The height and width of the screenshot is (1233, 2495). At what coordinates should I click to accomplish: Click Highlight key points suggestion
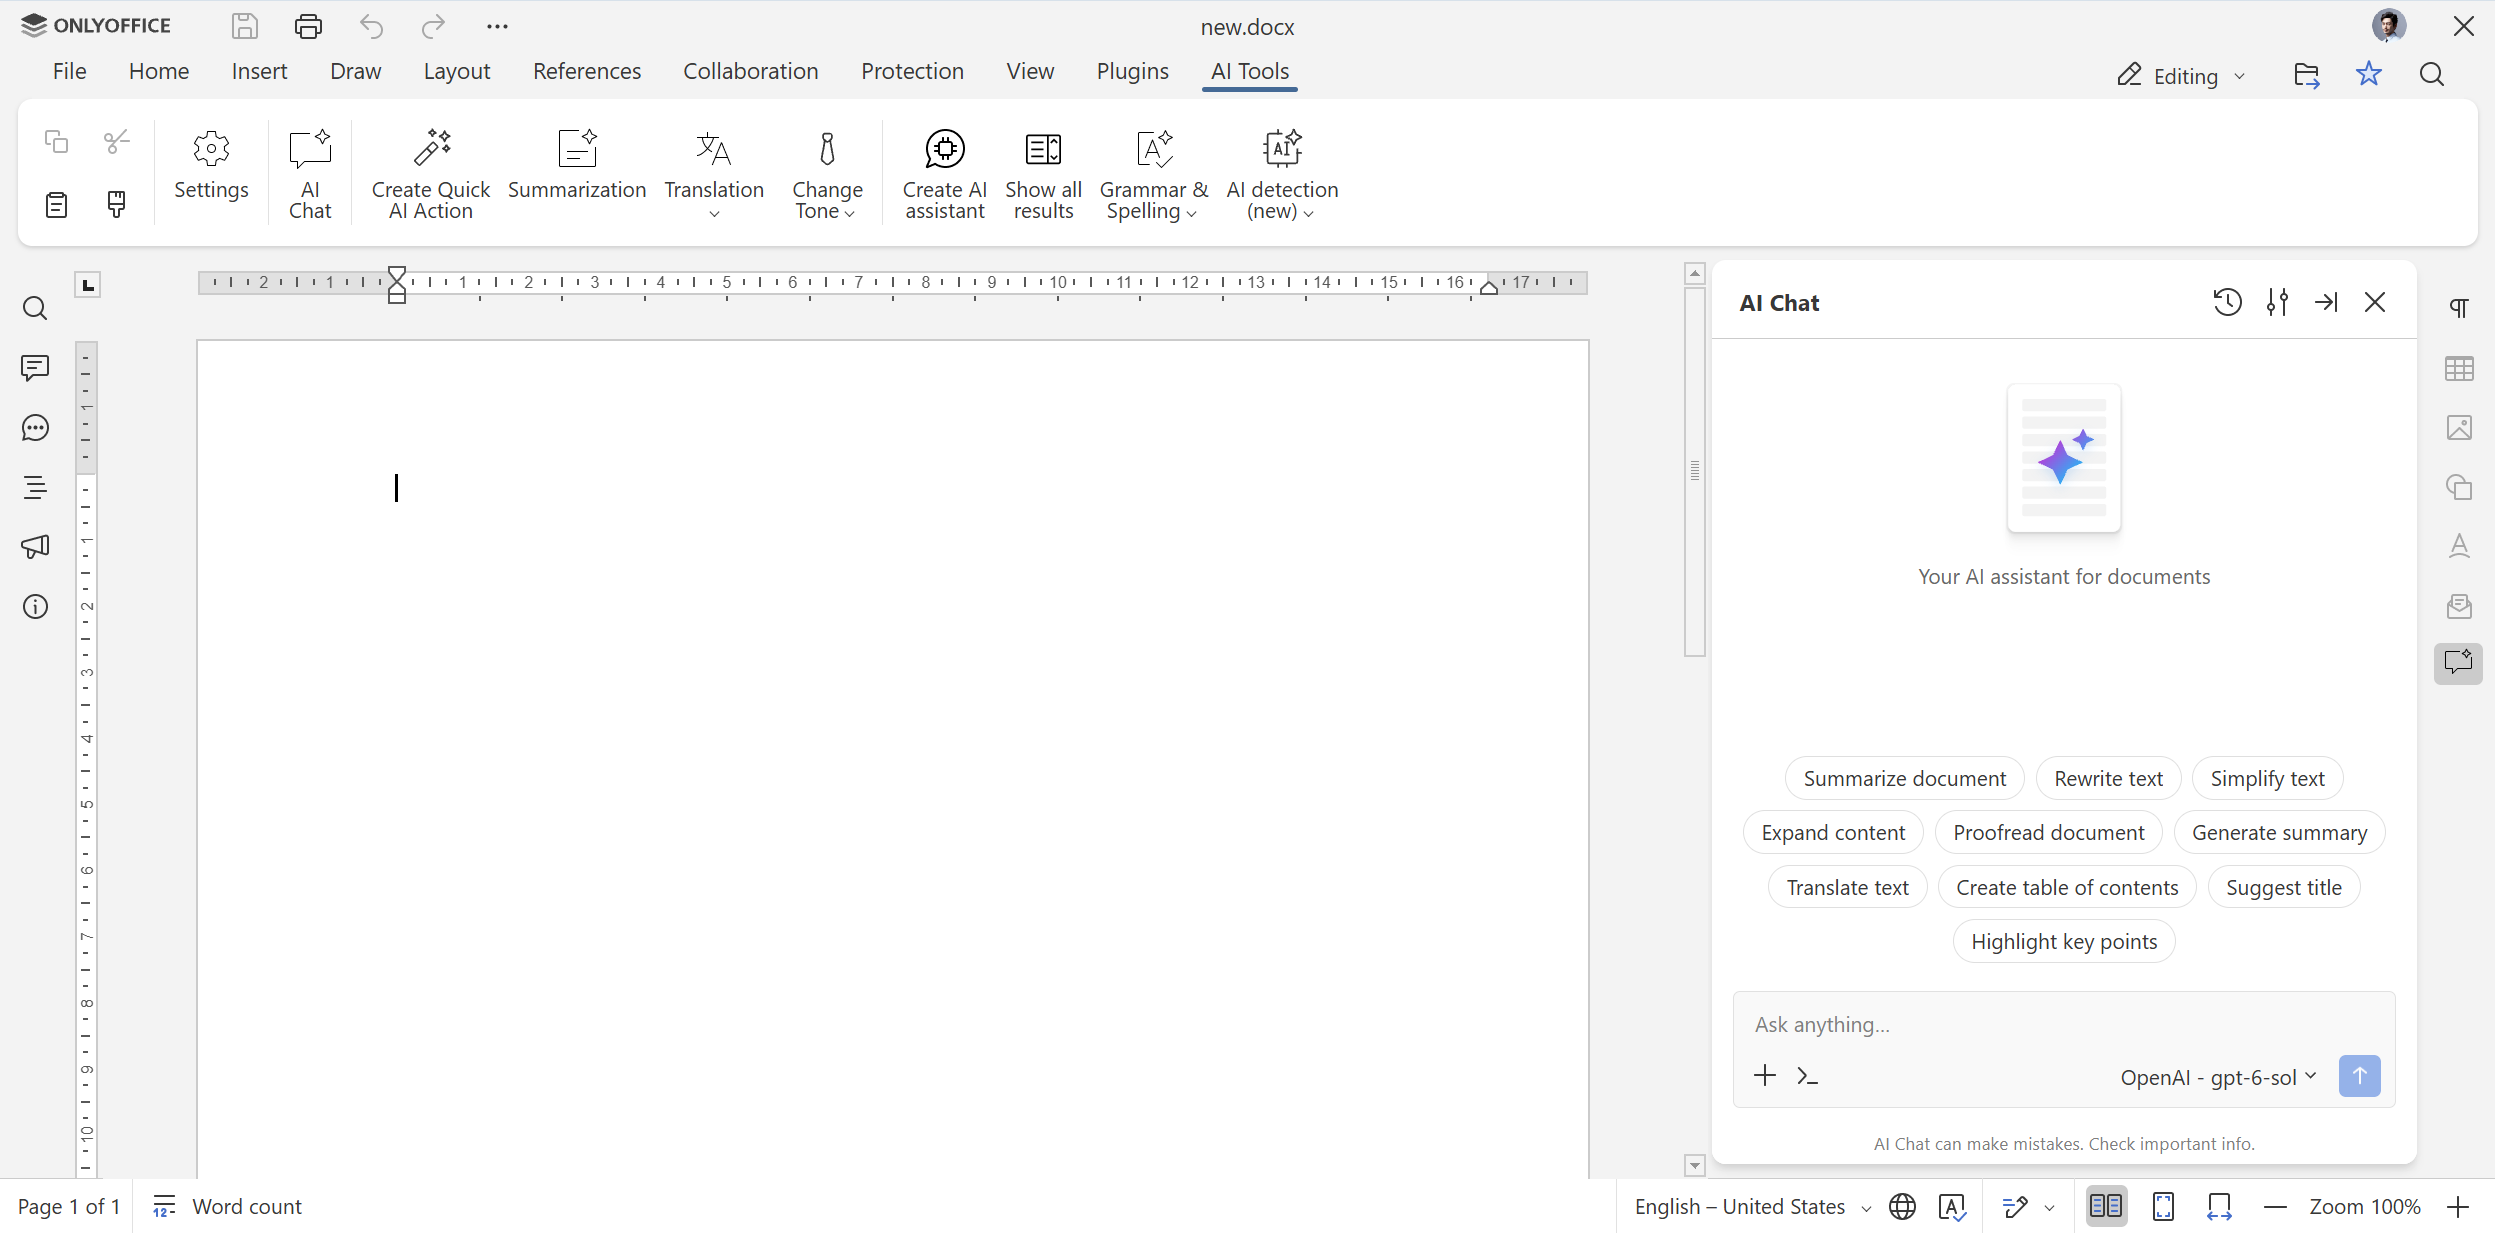[2063, 941]
